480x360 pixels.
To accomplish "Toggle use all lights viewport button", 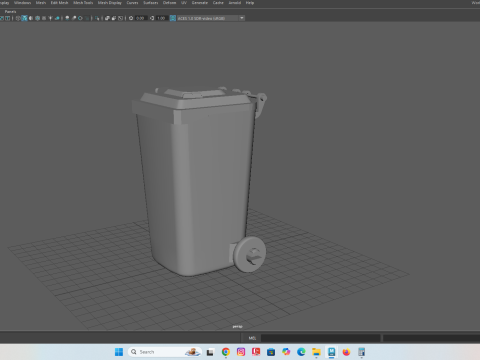I will tap(50, 18).
